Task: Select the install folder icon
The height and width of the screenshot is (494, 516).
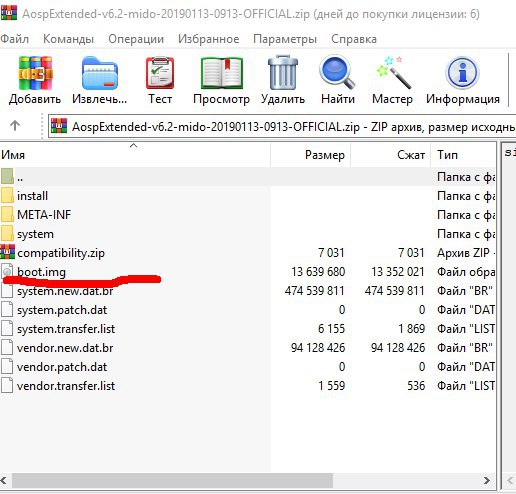Action: [x=7, y=195]
